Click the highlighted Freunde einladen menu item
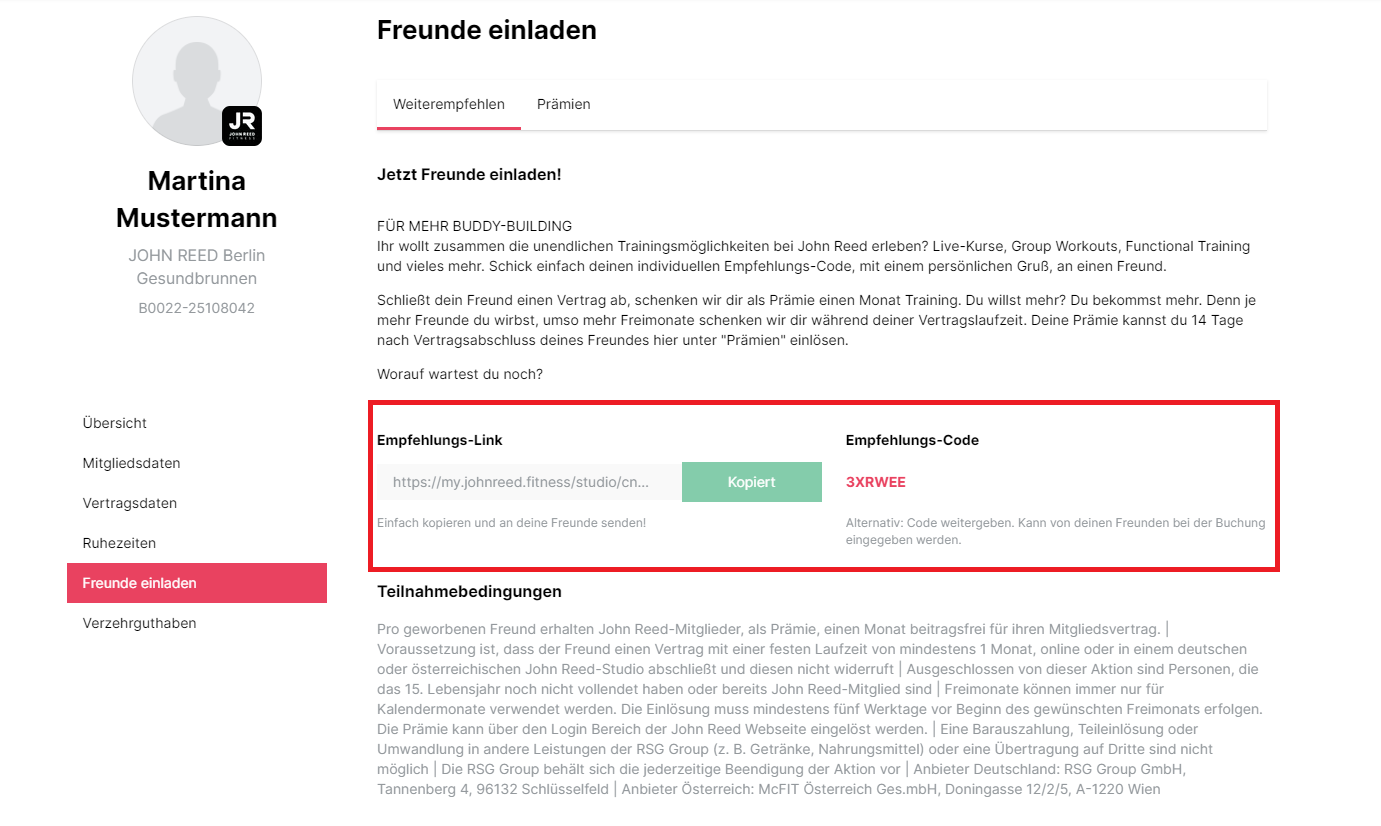Image resolution: width=1381 pixels, height=826 pixels. tap(197, 583)
